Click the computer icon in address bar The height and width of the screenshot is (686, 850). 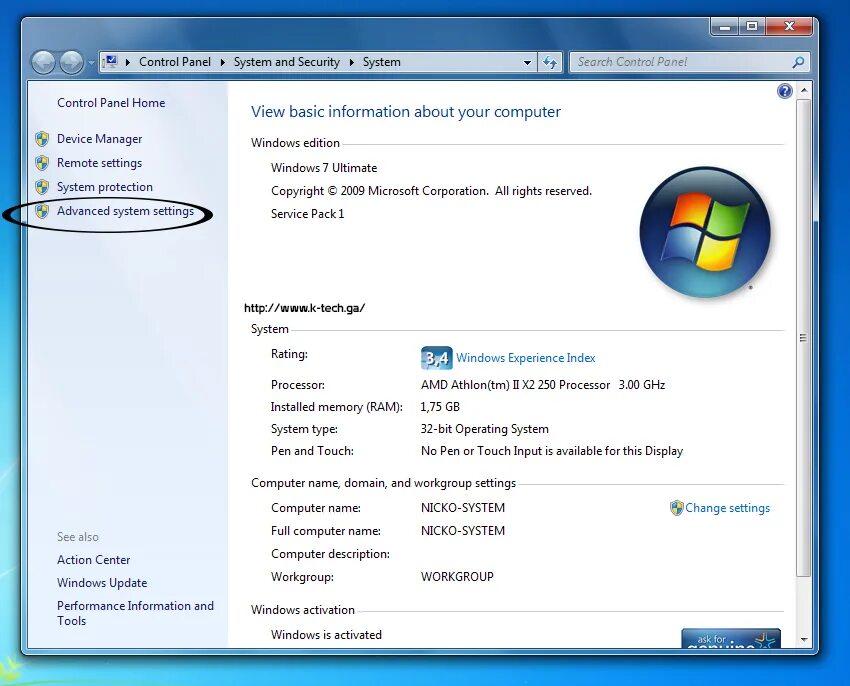(x=111, y=61)
